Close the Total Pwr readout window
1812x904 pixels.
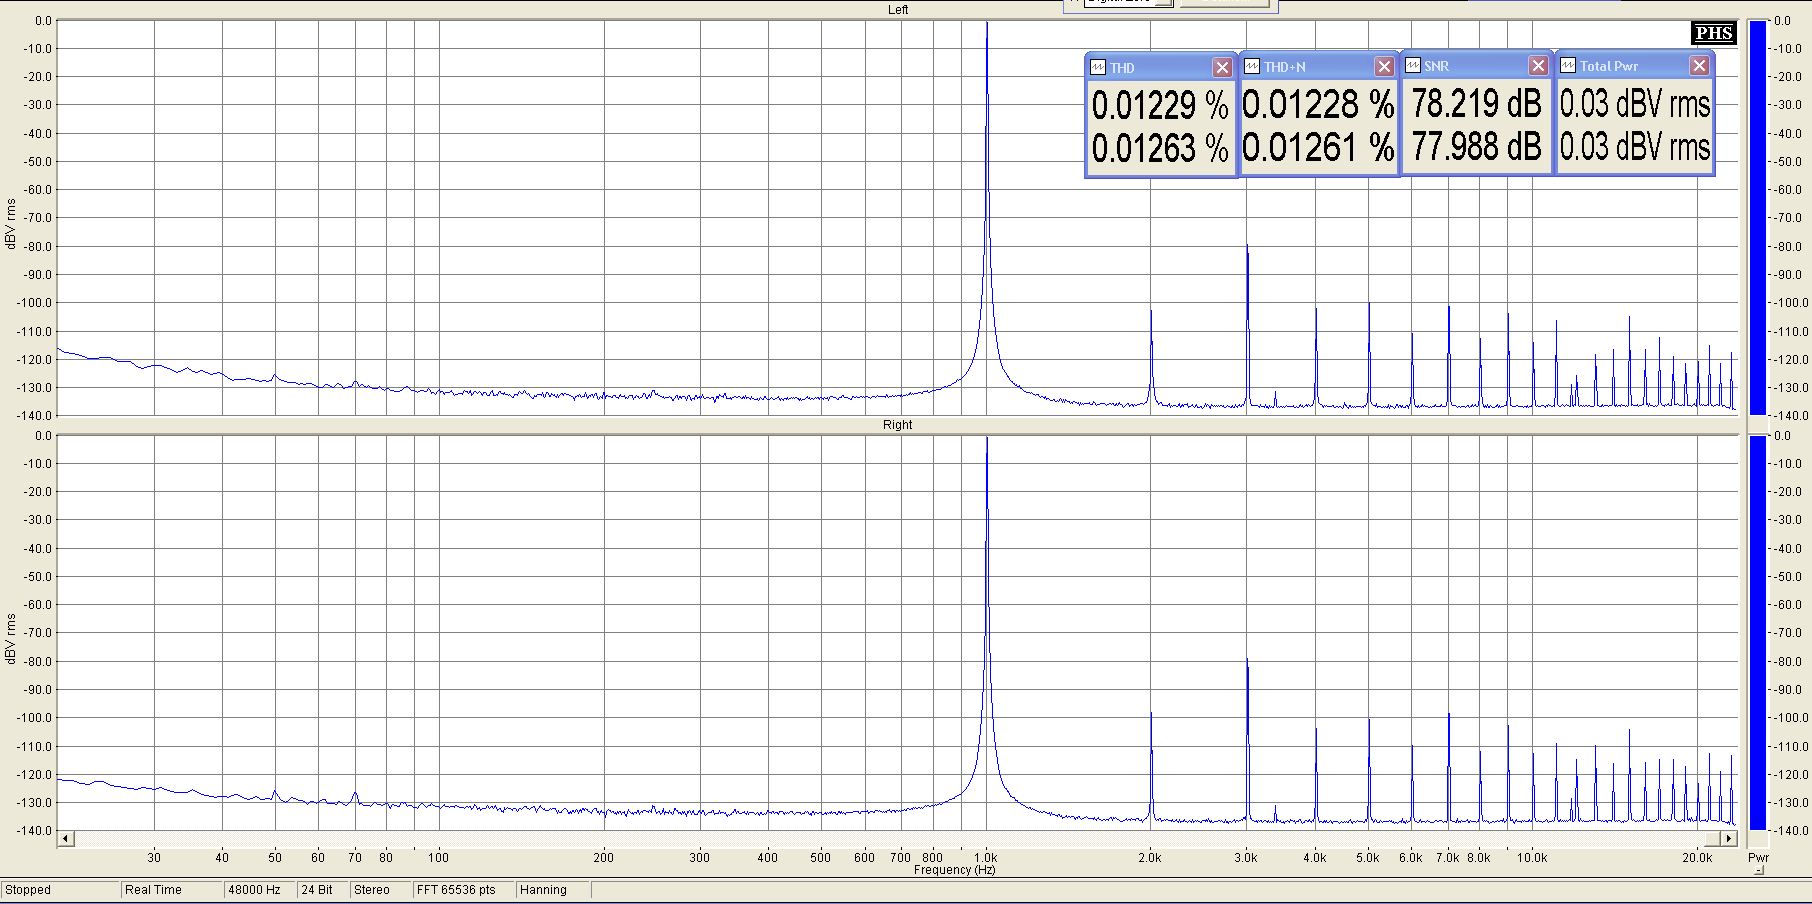1699,66
